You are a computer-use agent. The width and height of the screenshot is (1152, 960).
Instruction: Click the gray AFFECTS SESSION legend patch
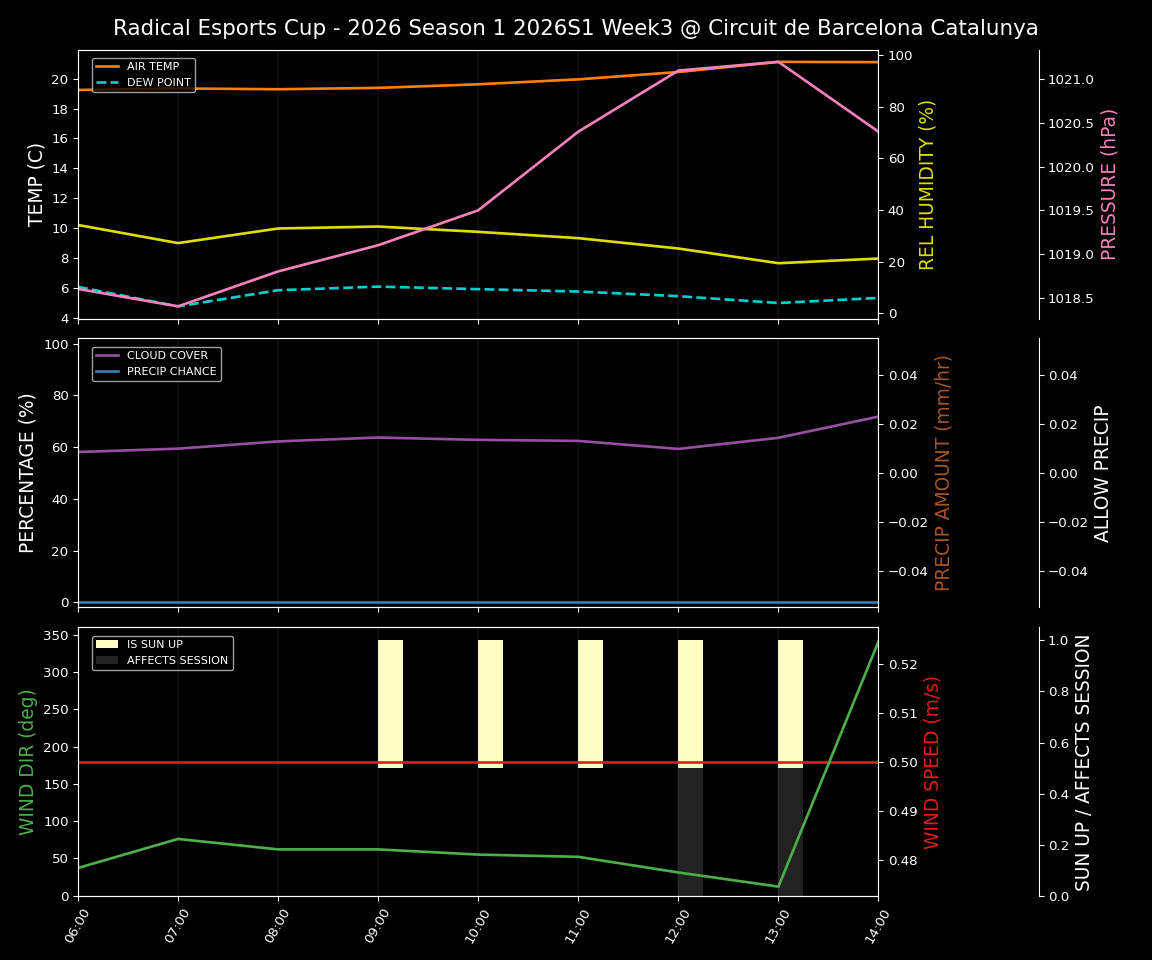107,659
